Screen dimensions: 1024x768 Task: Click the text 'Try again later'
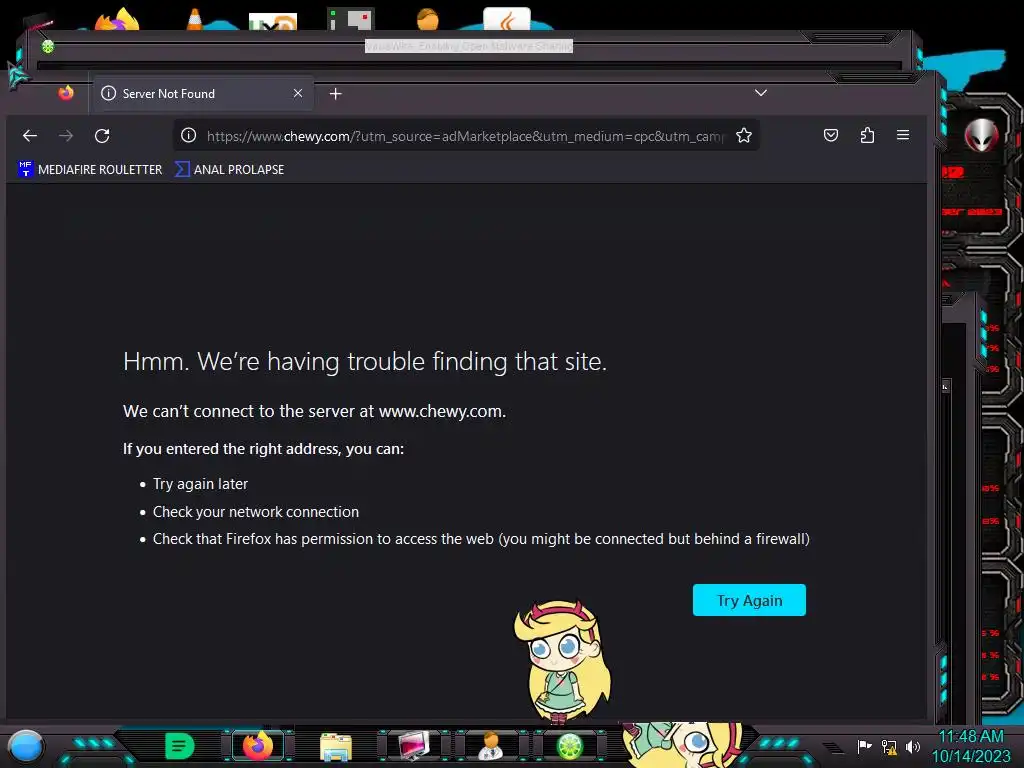point(200,484)
